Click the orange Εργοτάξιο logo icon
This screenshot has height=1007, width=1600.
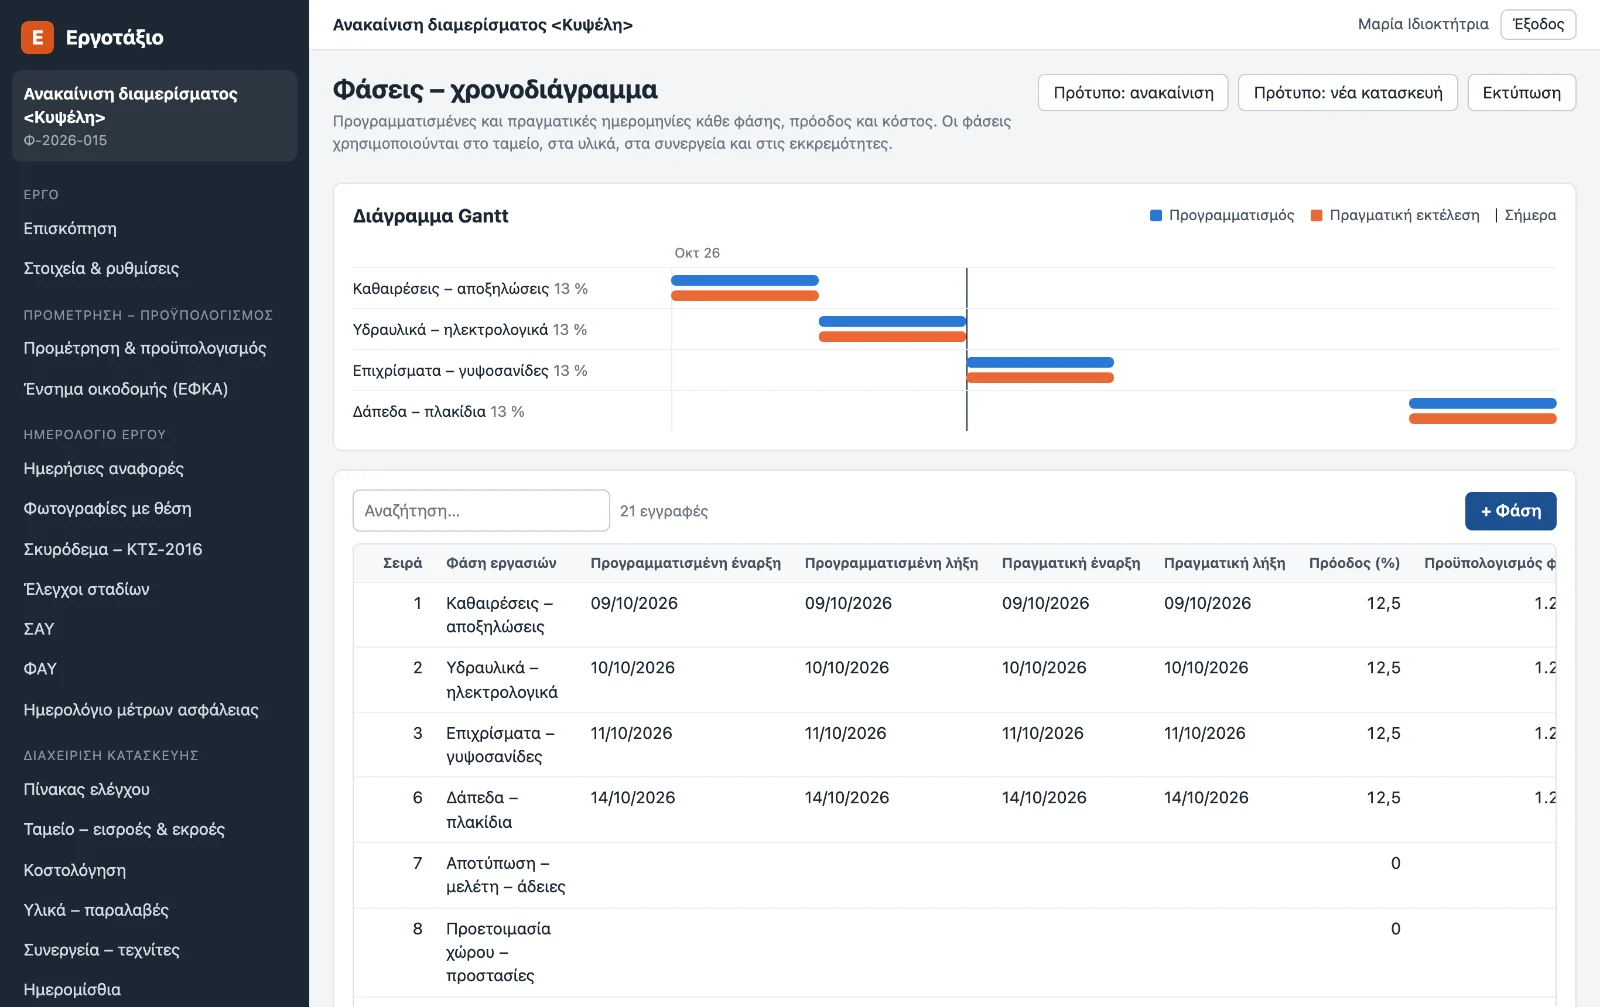pyautogui.click(x=37, y=37)
